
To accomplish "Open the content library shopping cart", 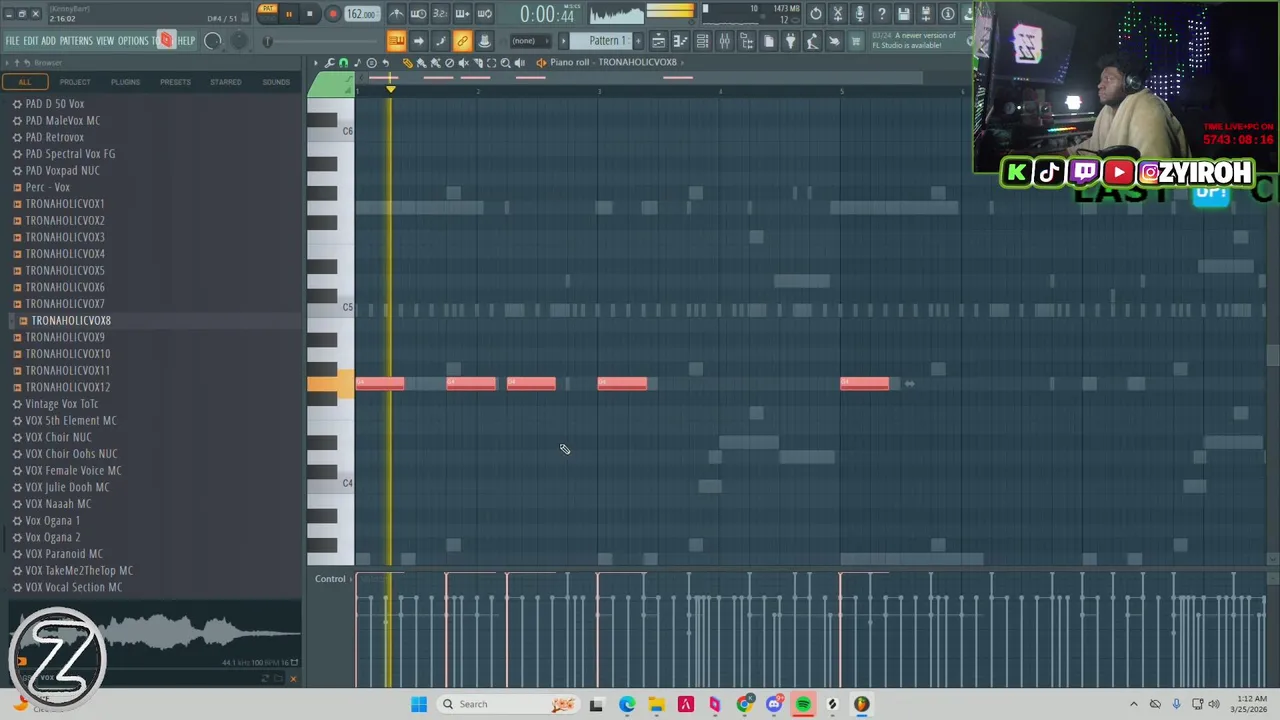I will tap(856, 41).
